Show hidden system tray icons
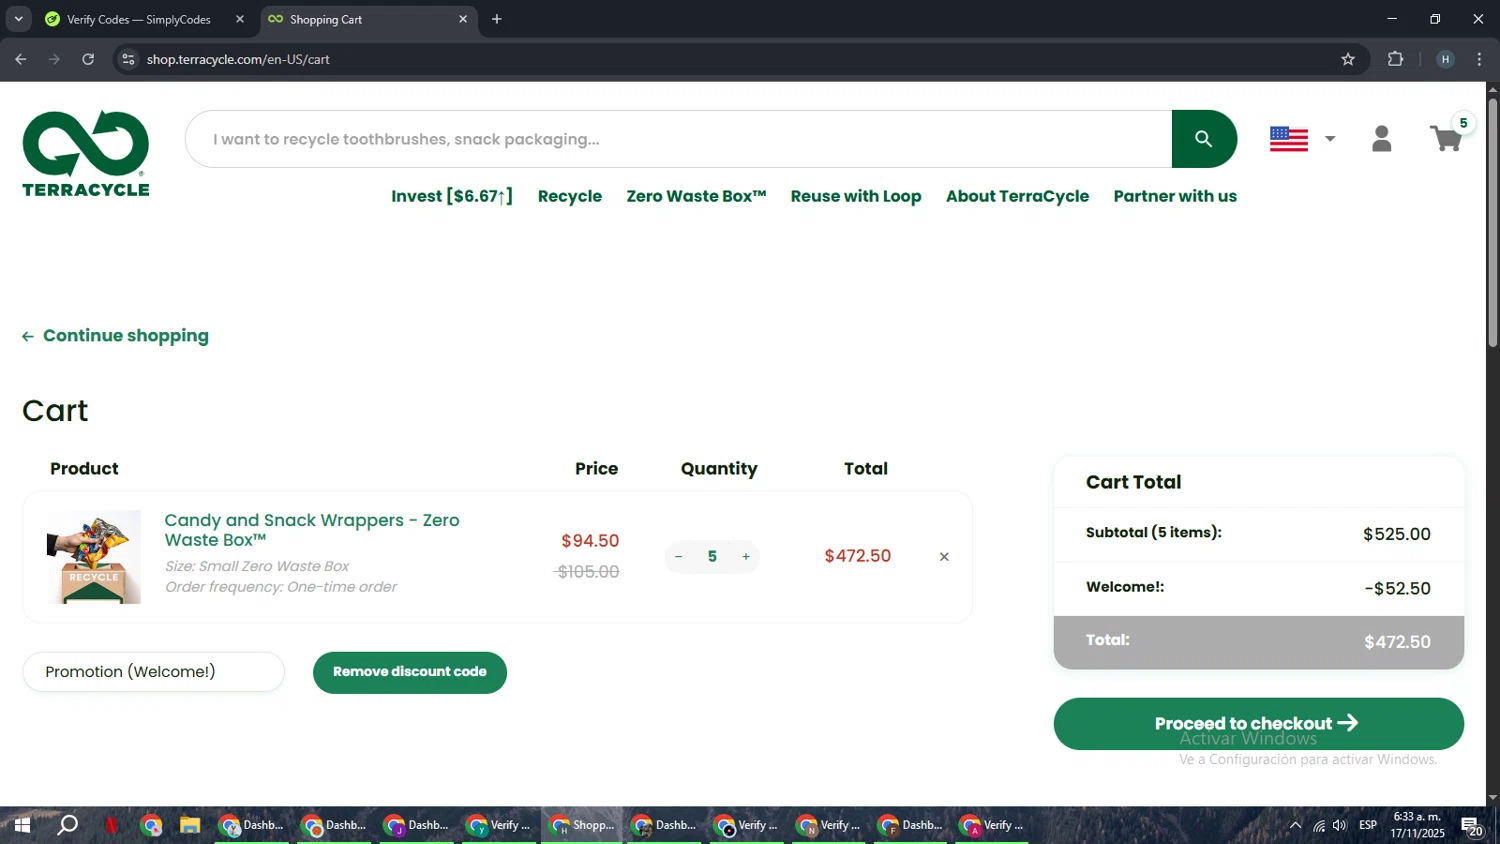Screen dimensions: 1500x844 click(x=1295, y=825)
